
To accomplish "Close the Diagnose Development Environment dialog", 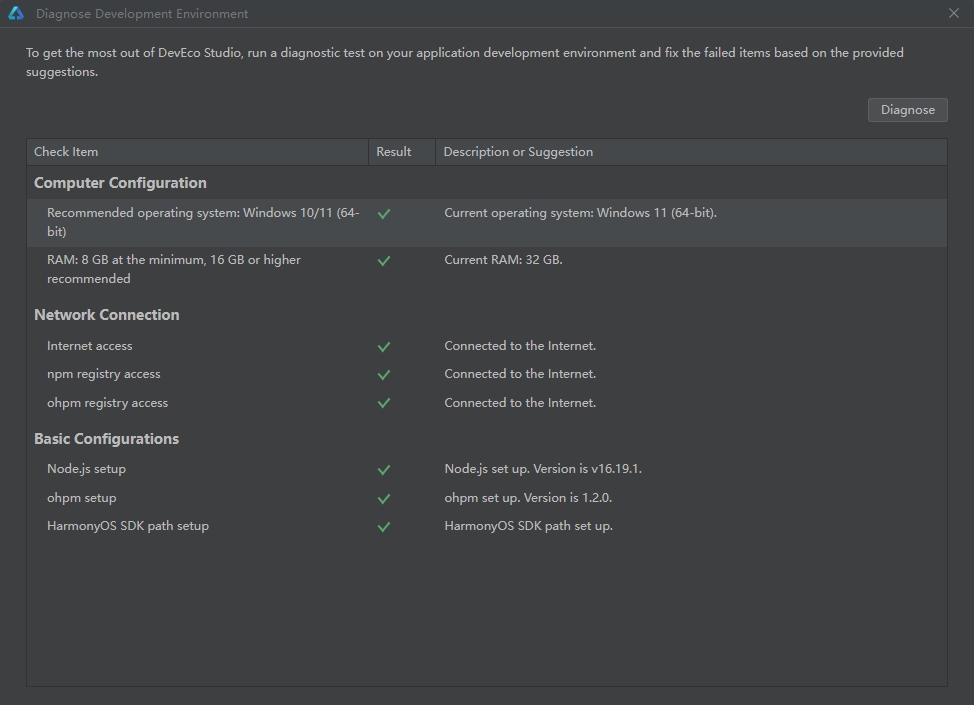I will pos(954,13).
